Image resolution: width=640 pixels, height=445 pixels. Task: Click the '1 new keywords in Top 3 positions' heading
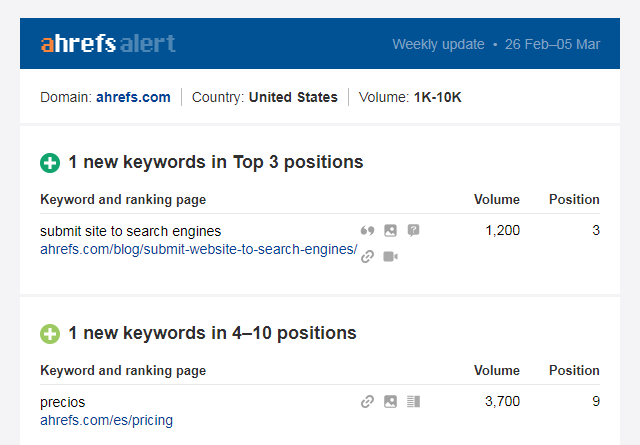tap(216, 162)
